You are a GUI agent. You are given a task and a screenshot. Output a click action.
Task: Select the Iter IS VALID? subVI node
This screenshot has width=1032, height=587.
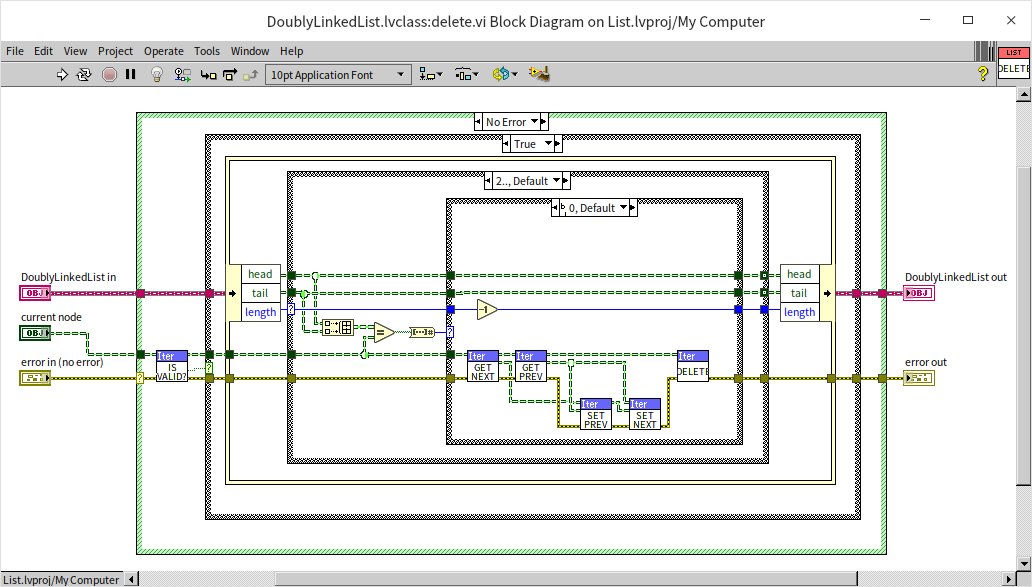coord(171,366)
